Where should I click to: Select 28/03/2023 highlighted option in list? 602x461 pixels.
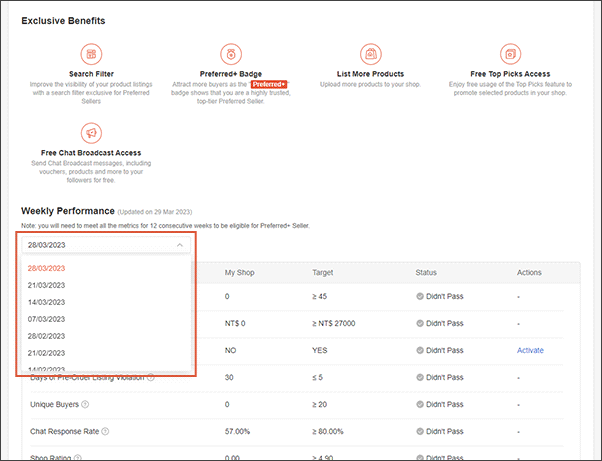tap(47, 268)
